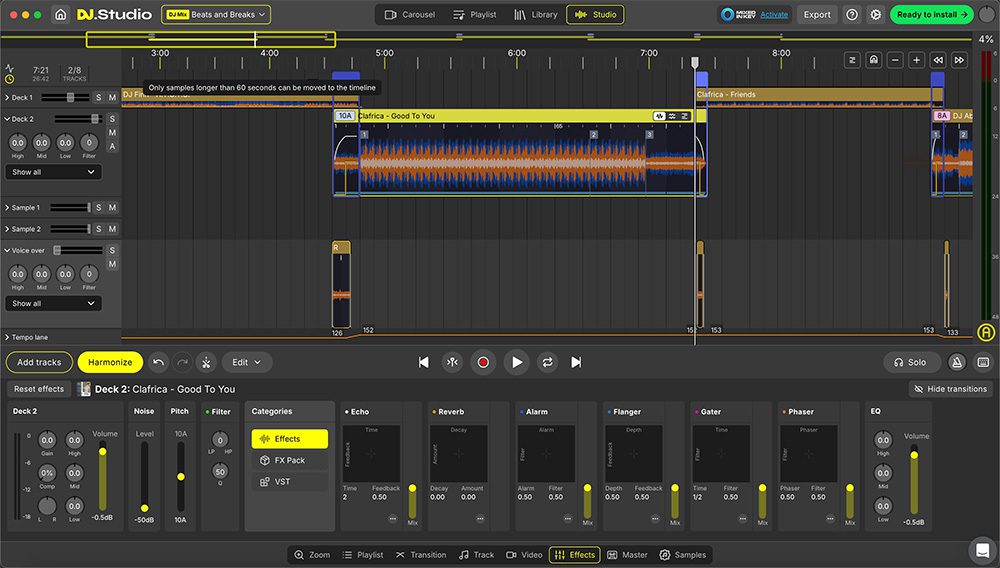Adjust the Noise Level slider handle
The width and height of the screenshot is (1000, 568).
click(144, 508)
